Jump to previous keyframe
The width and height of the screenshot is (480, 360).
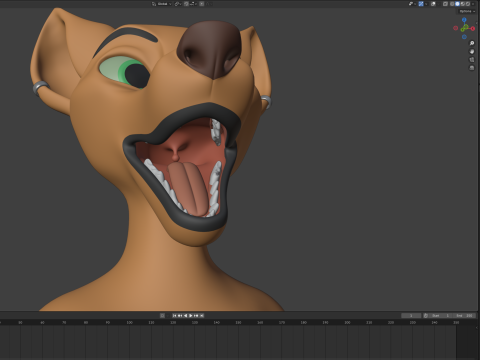coord(180,315)
